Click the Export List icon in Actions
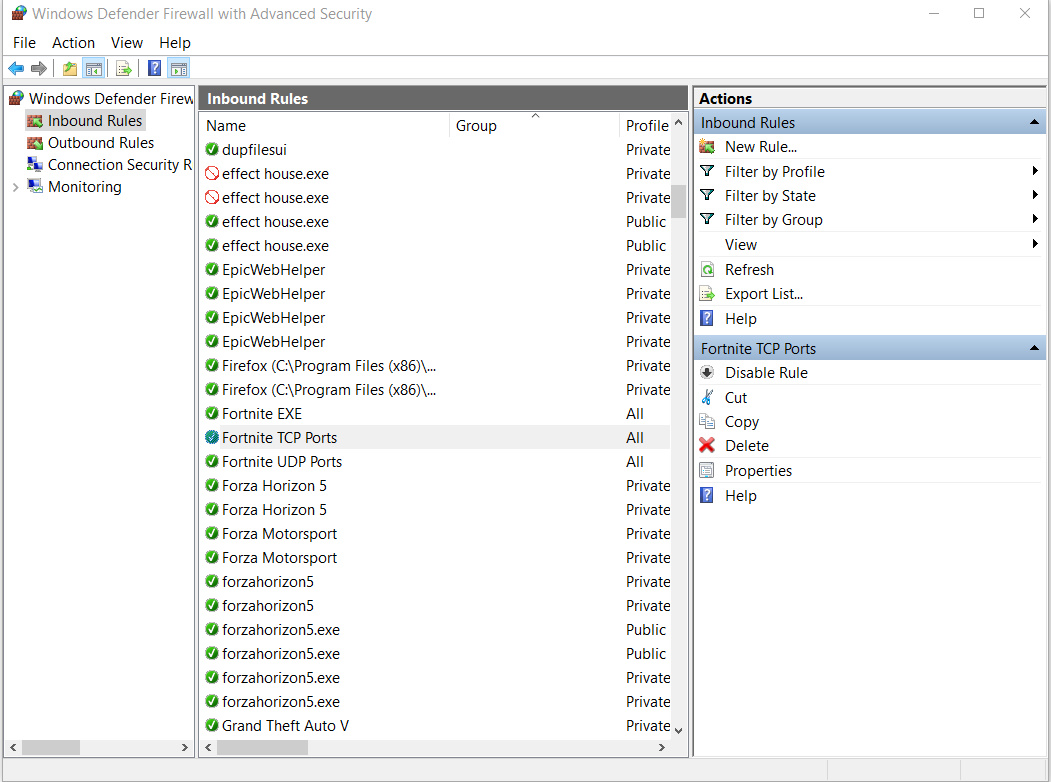This screenshot has width=1051, height=782. point(707,294)
